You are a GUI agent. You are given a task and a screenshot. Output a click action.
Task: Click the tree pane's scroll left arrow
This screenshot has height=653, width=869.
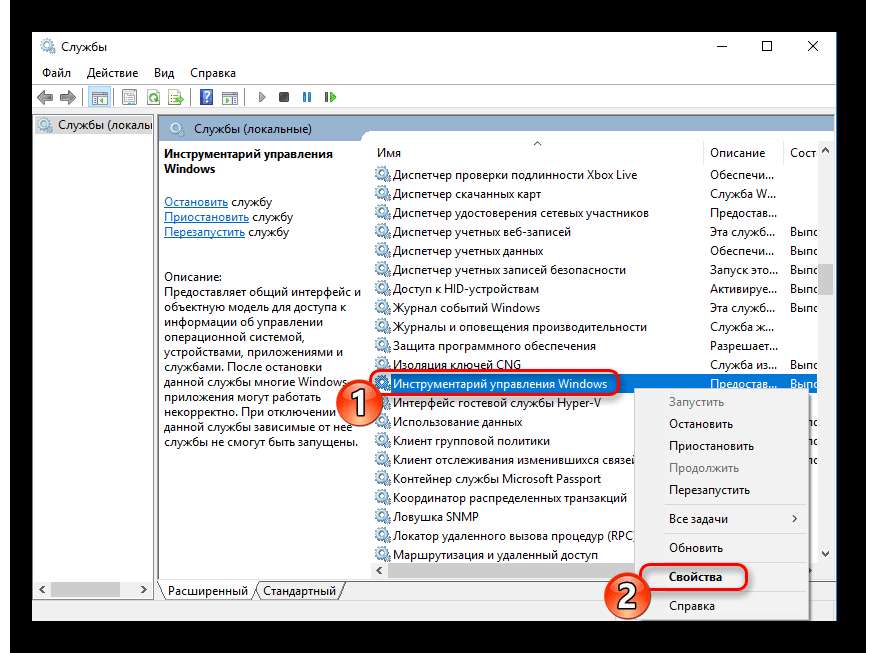pos(43,589)
